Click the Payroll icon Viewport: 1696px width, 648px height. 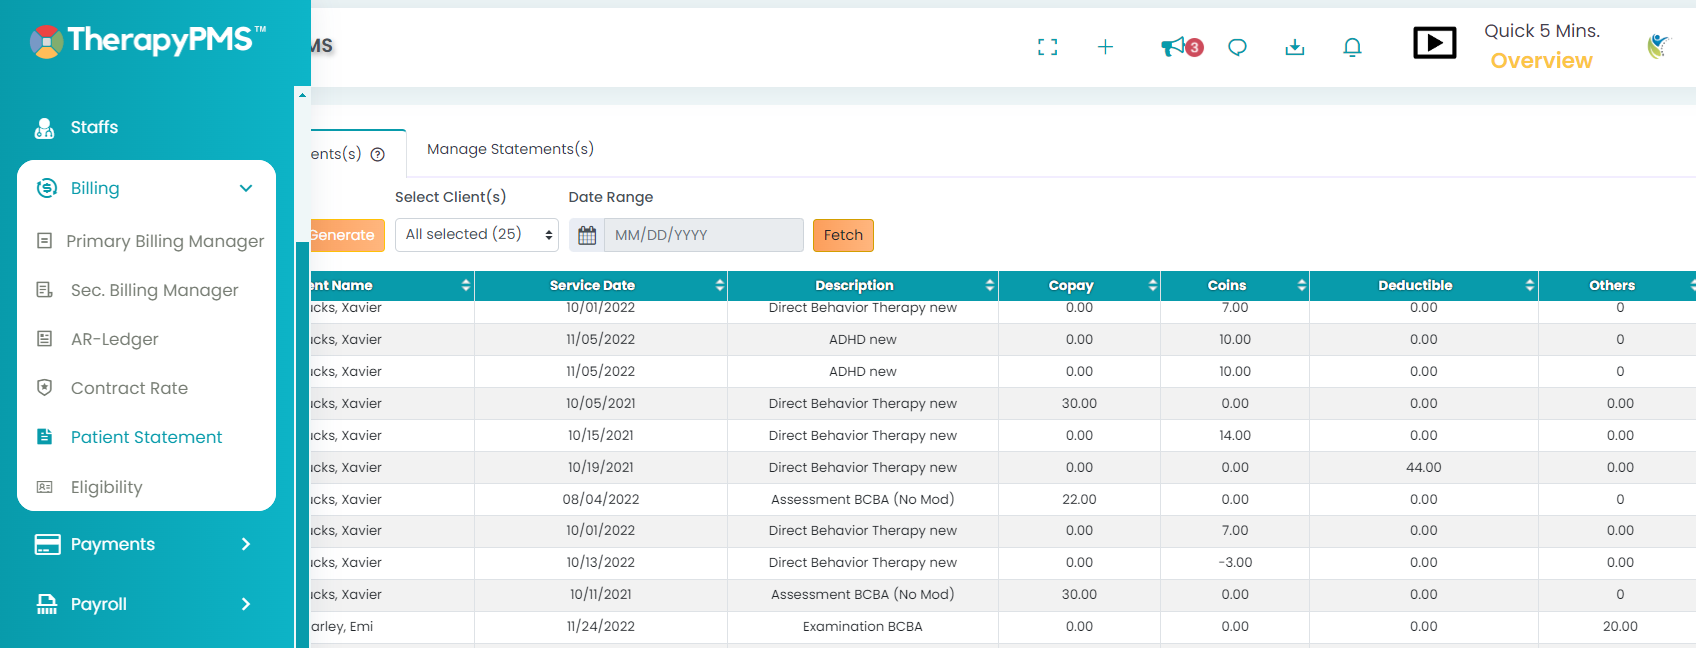47,604
